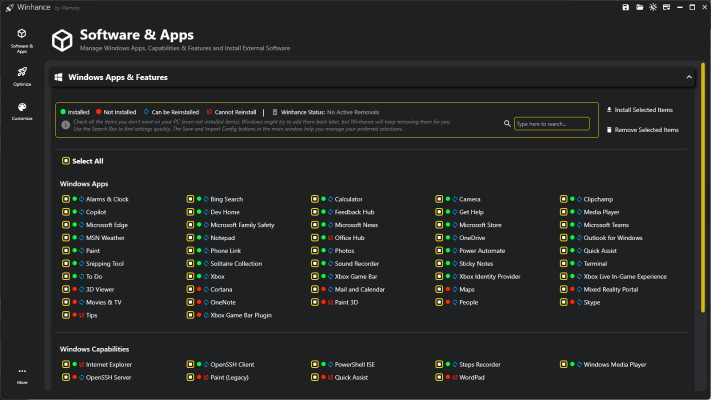The width and height of the screenshot is (711, 400).
Task: Click the reinstallable icon beside Alarms & Clock
Action: pyautogui.click(x=82, y=199)
